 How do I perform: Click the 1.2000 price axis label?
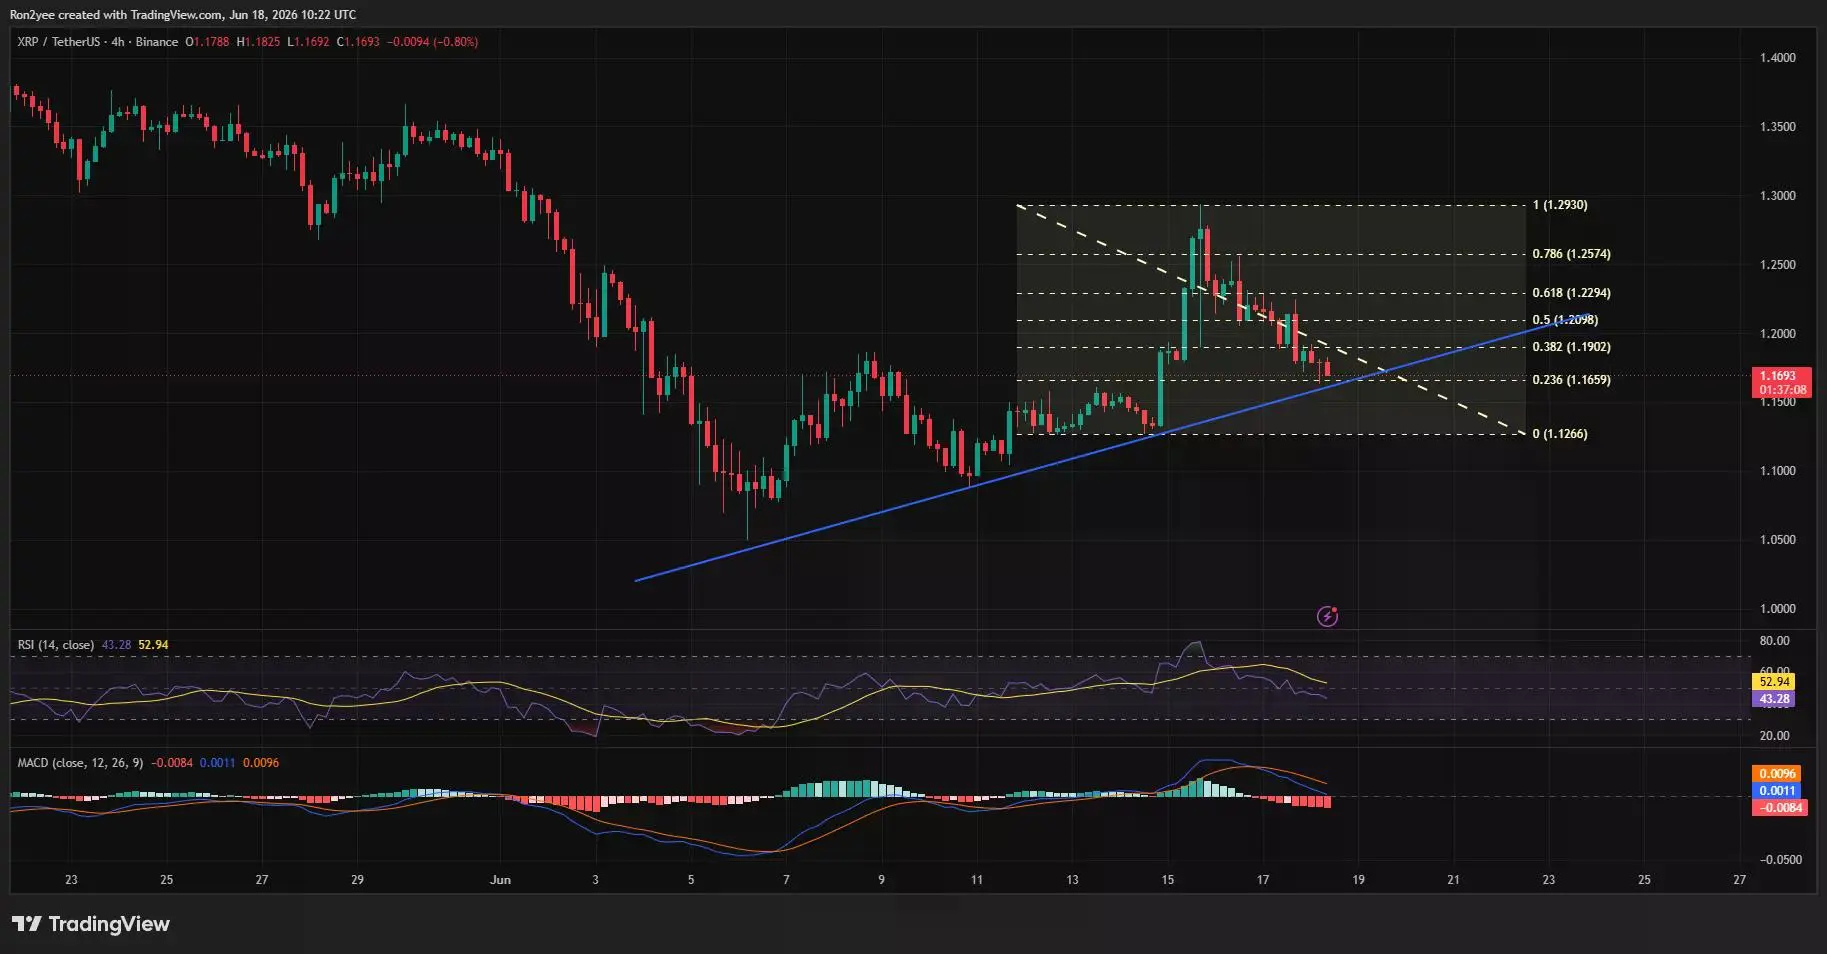click(1778, 334)
